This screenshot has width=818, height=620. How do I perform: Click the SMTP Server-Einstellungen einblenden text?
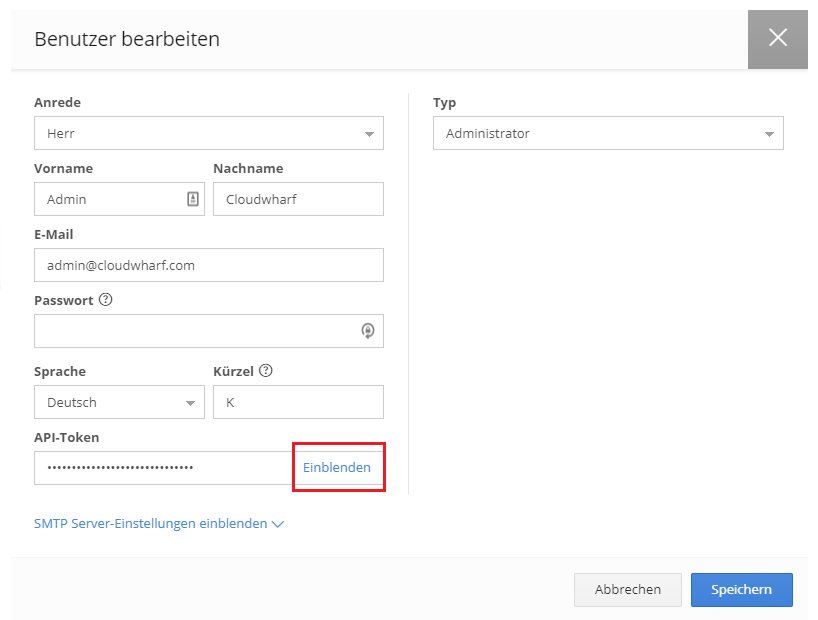(x=150, y=523)
